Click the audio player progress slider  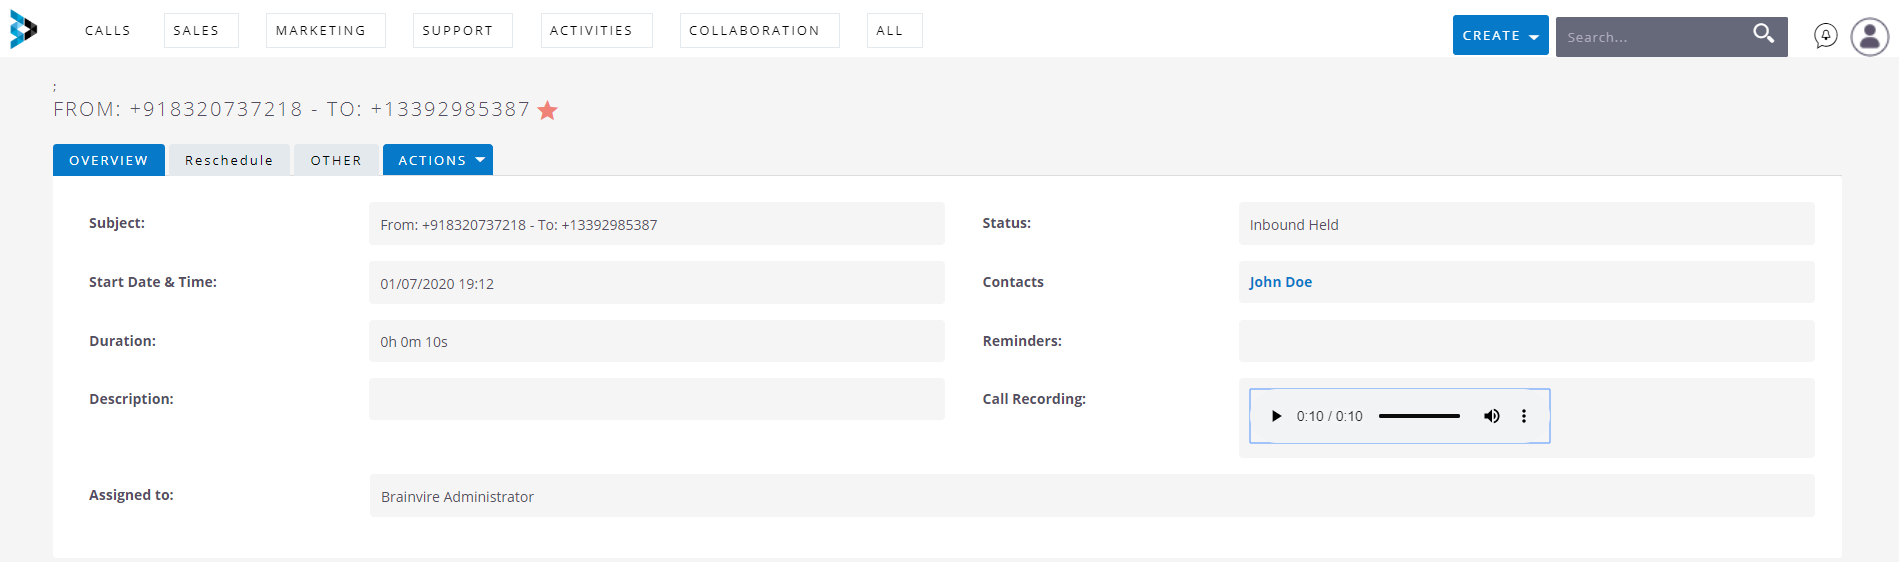tap(1419, 416)
